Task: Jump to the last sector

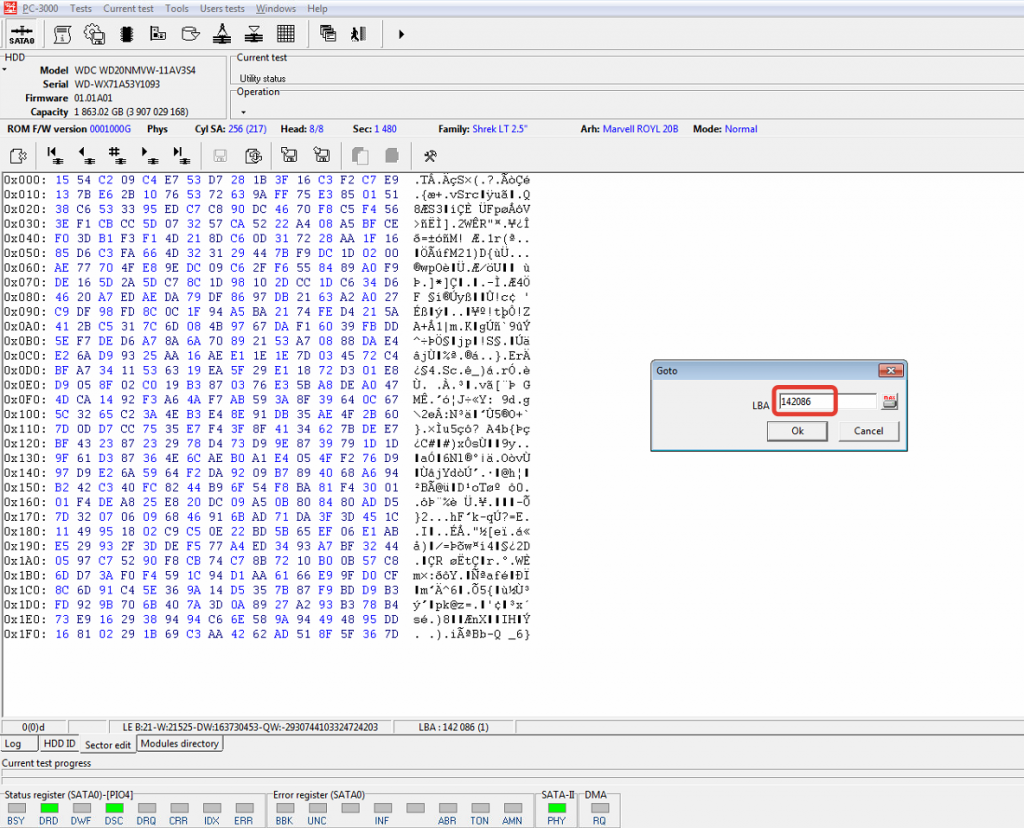Action: coord(181,155)
